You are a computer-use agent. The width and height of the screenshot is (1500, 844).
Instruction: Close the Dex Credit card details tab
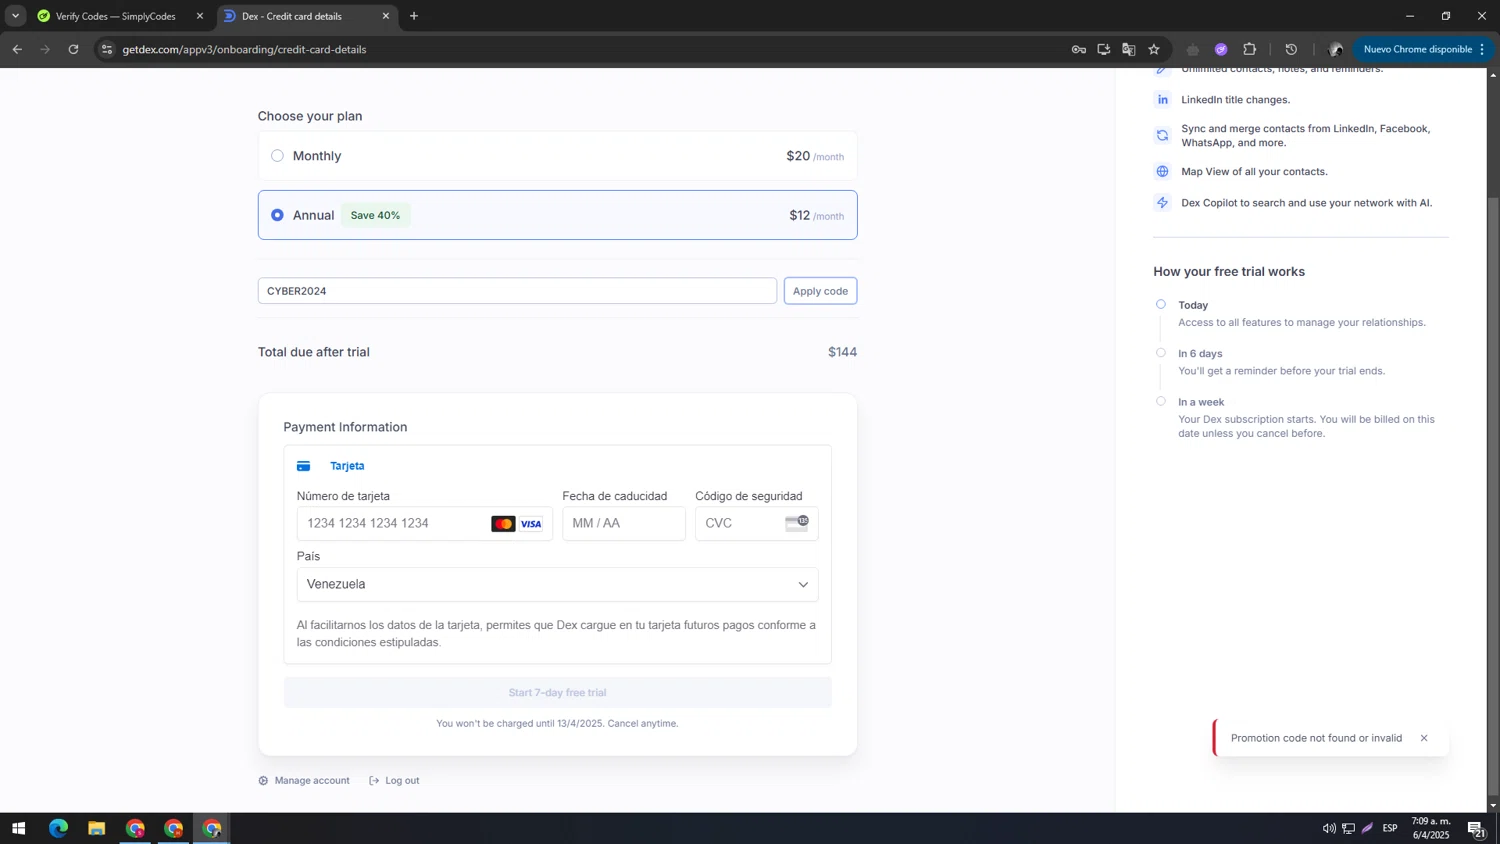pyautogui.click(x=385, y=16)
